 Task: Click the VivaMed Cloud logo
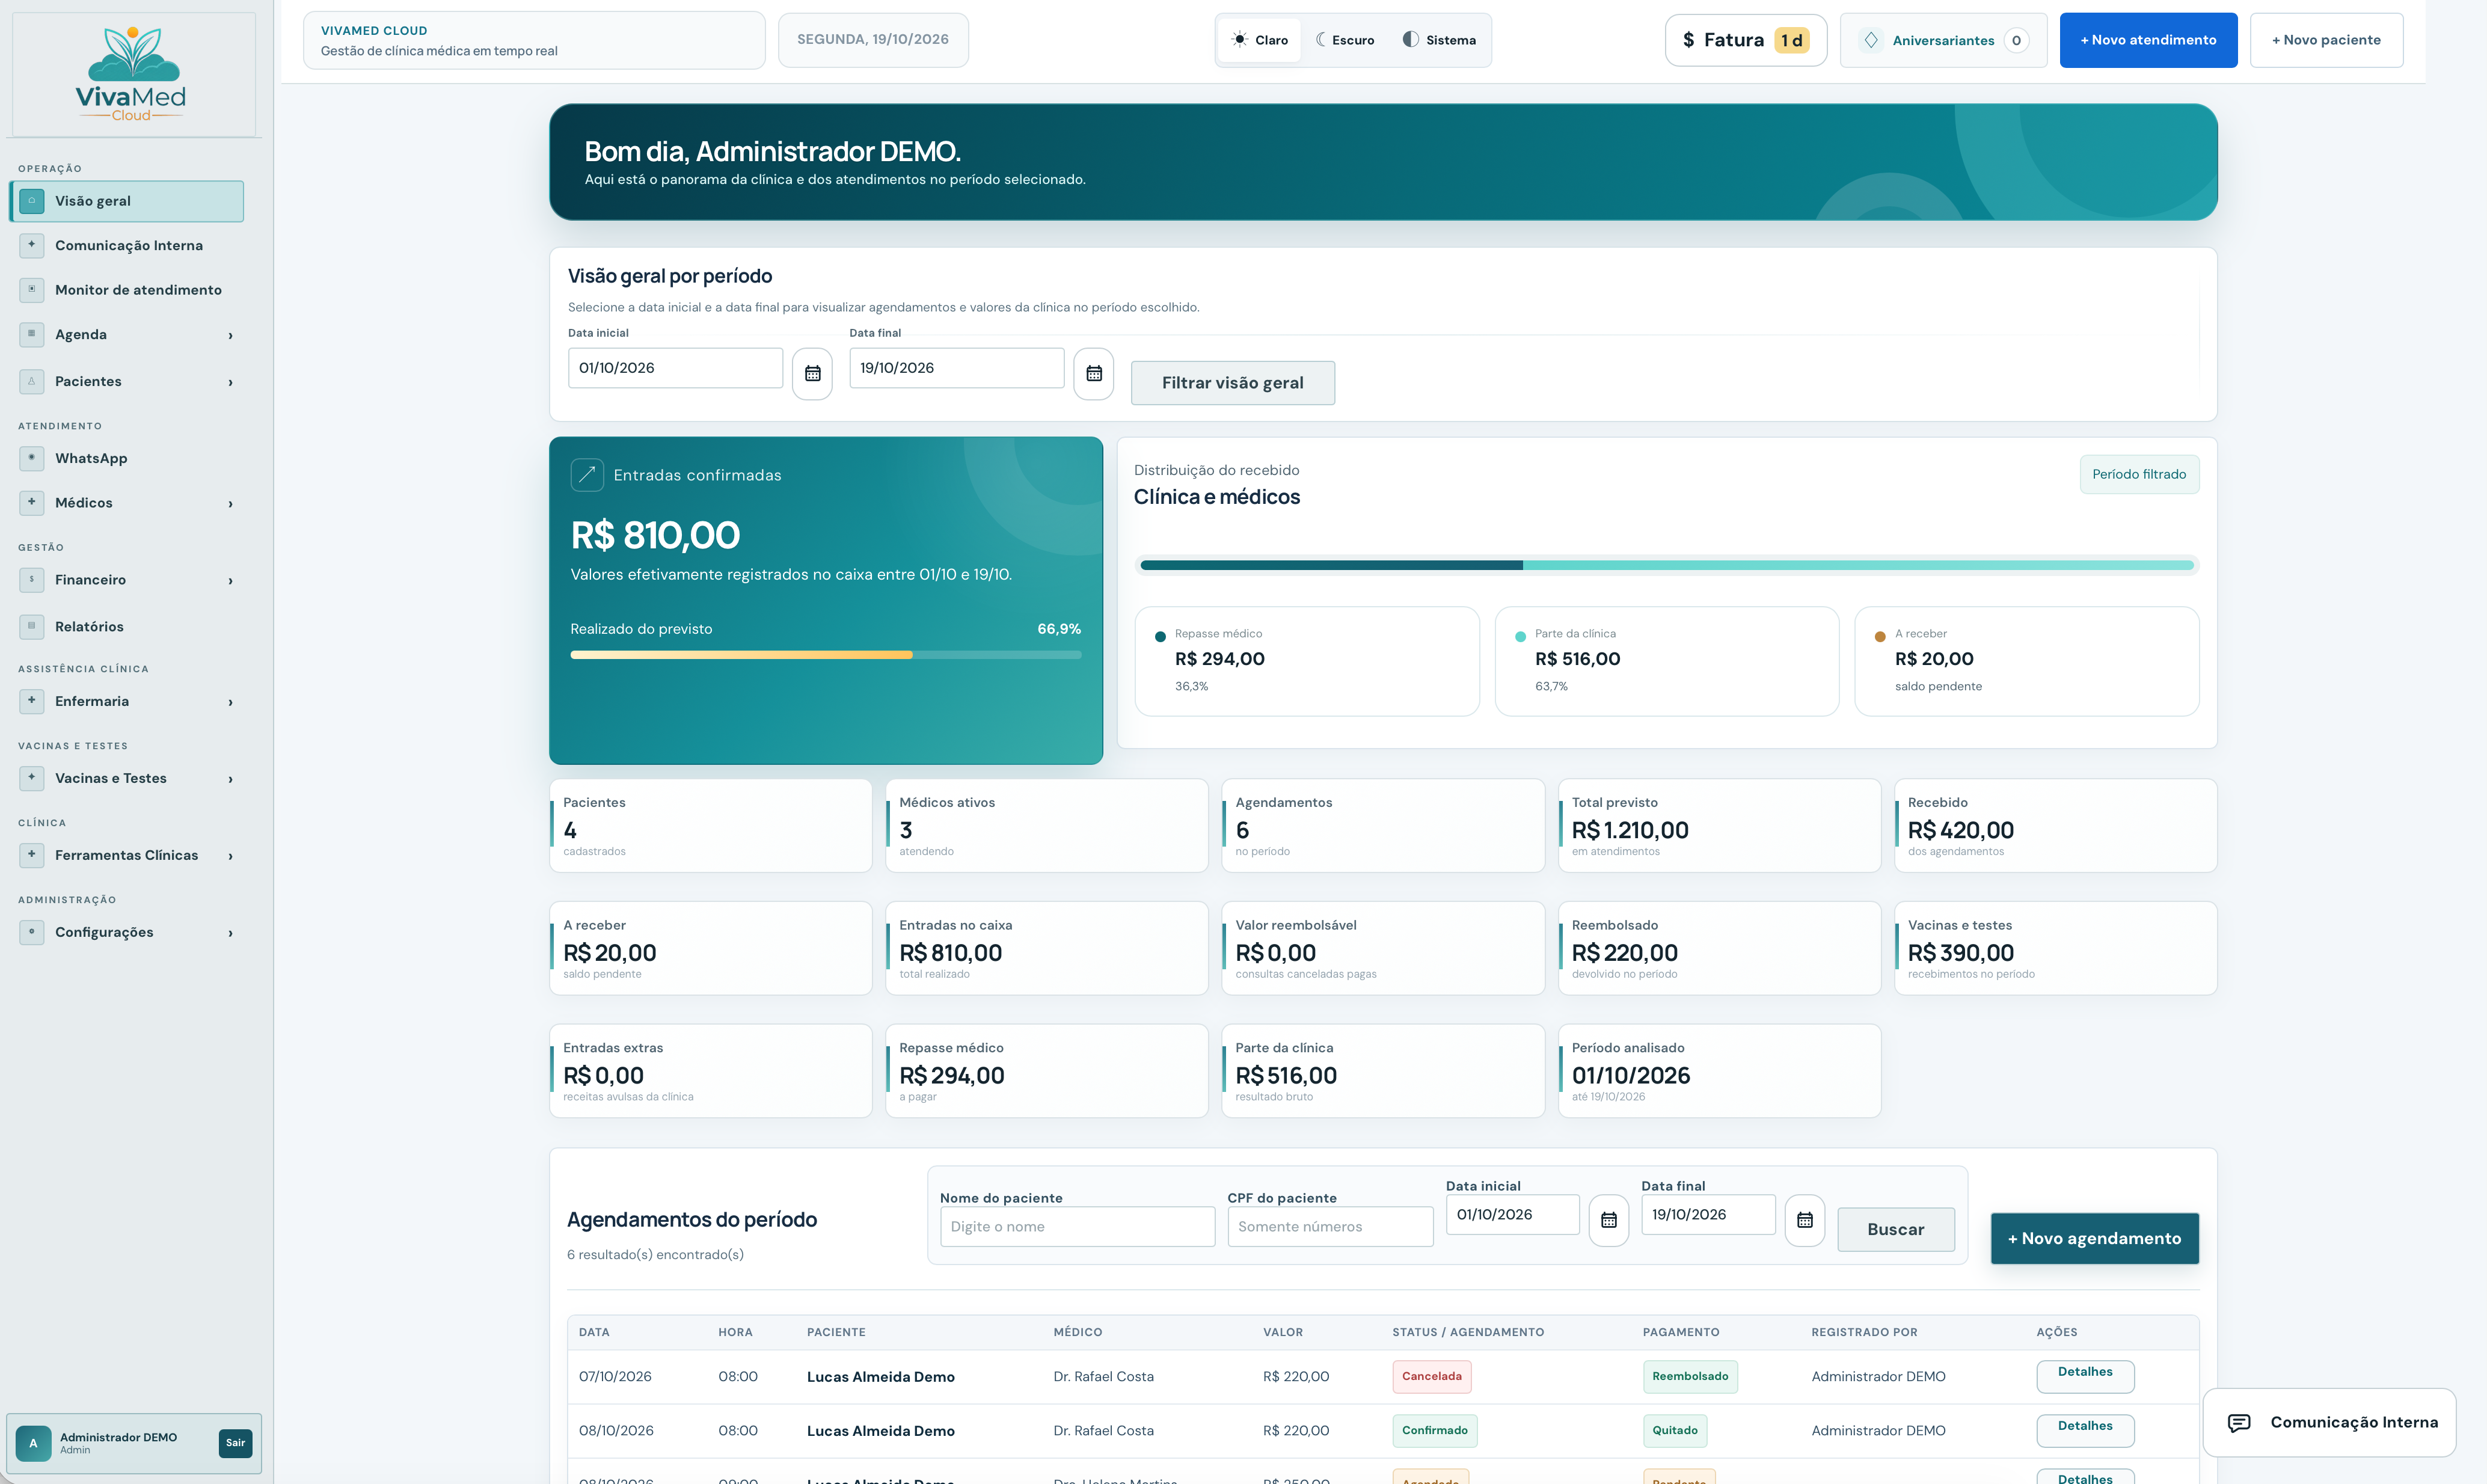132,74
